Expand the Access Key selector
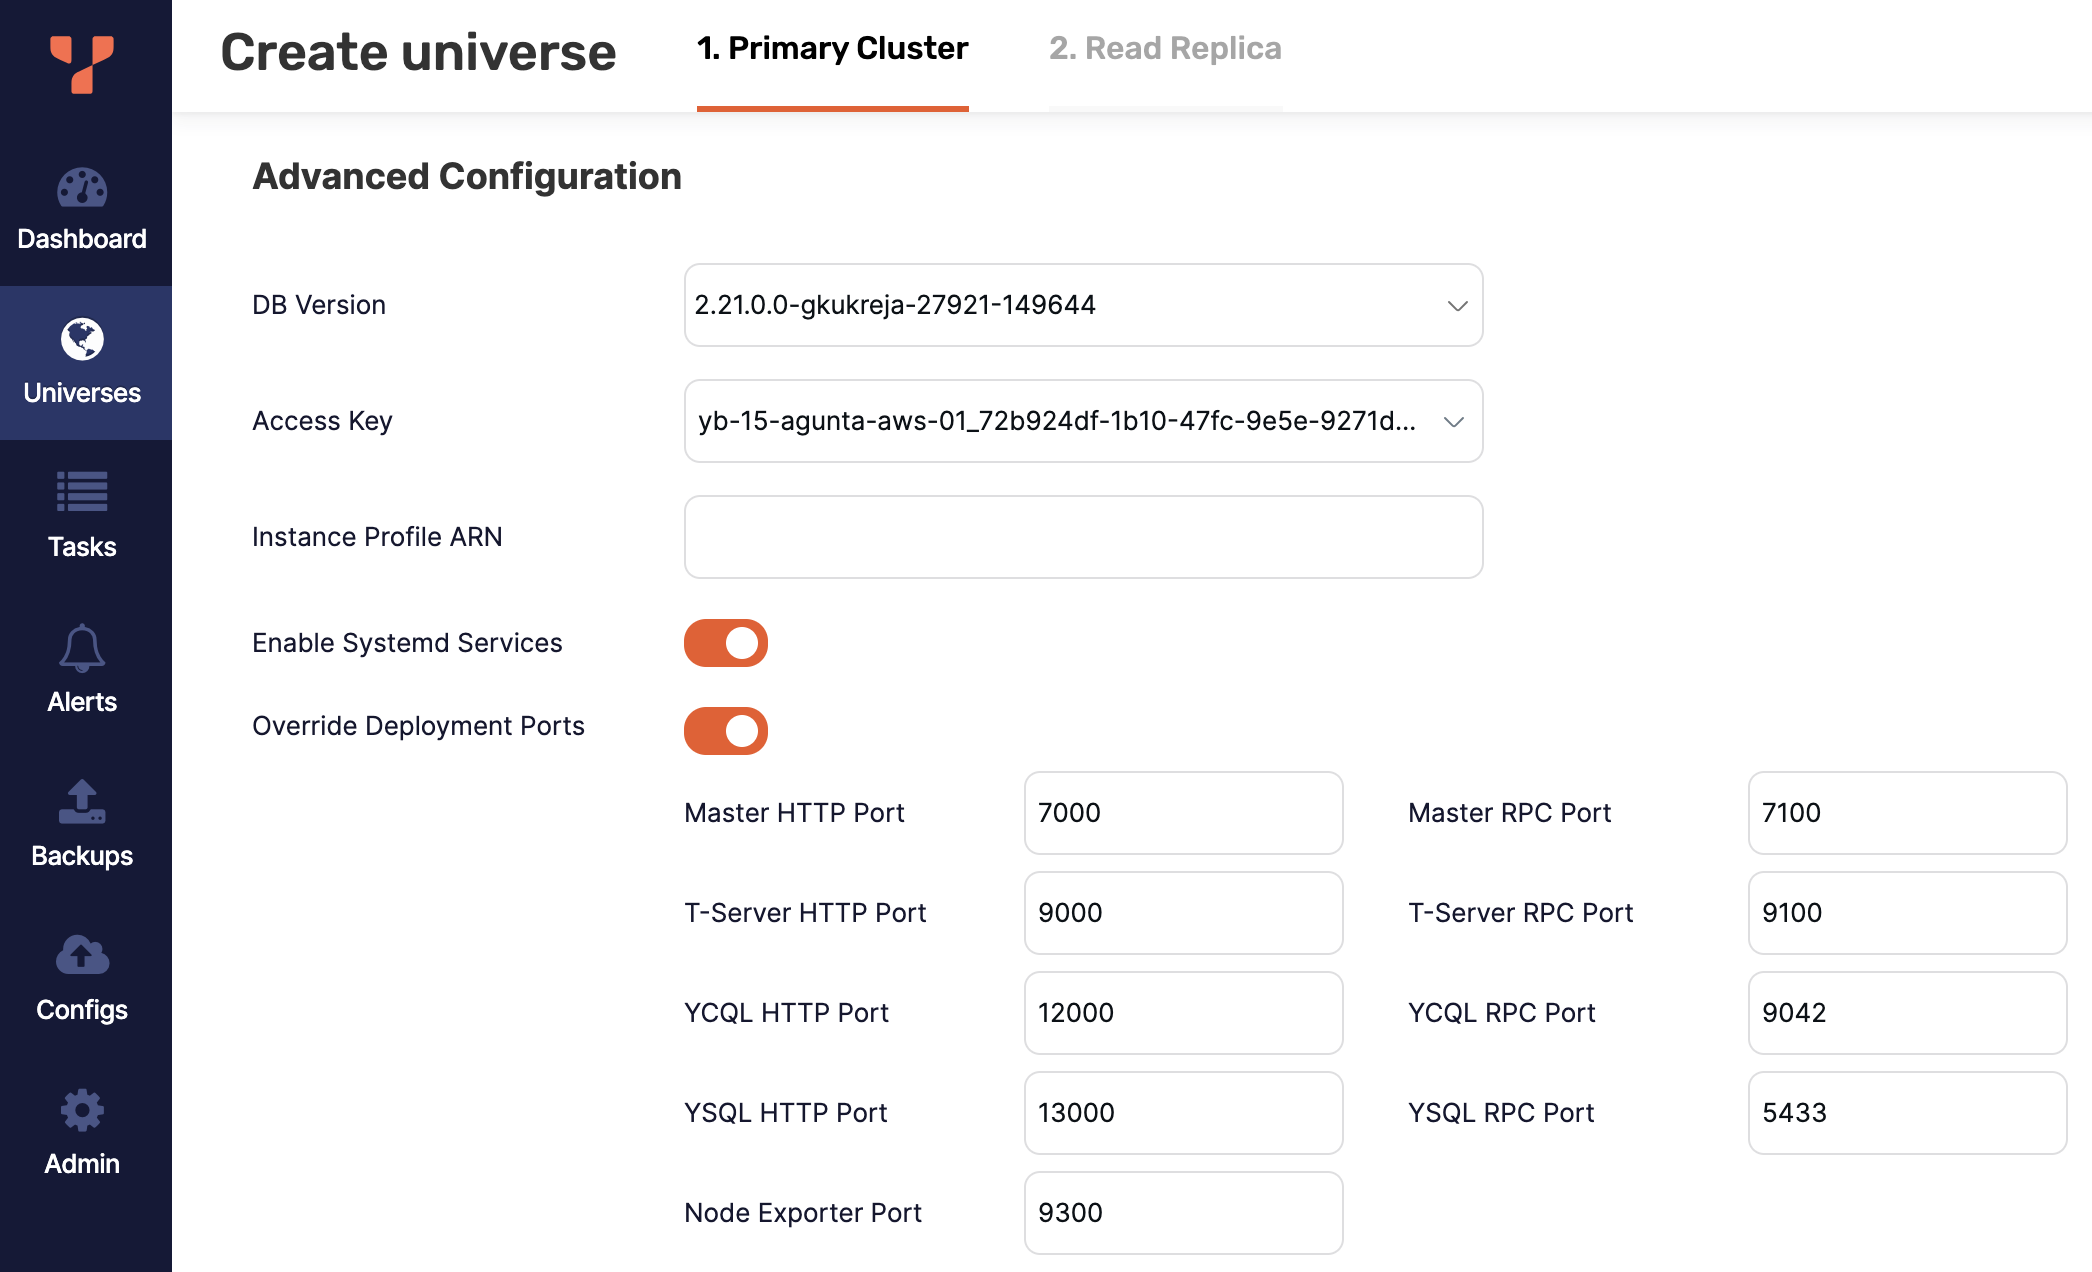2092x1272 pixels. pyautogui.click(x=1083, y=421)
